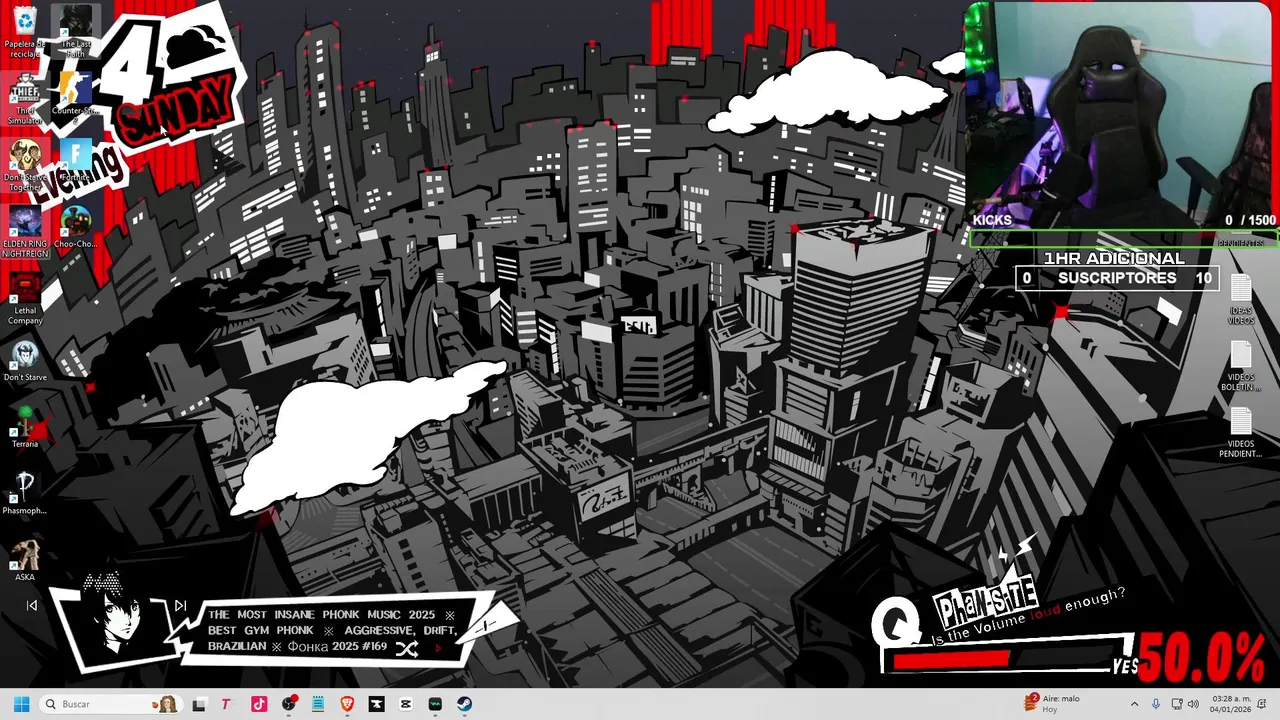Open the Papelera de reciclaje icon
This screenshot has height=720, width=1280.
[x=24, y=32]
